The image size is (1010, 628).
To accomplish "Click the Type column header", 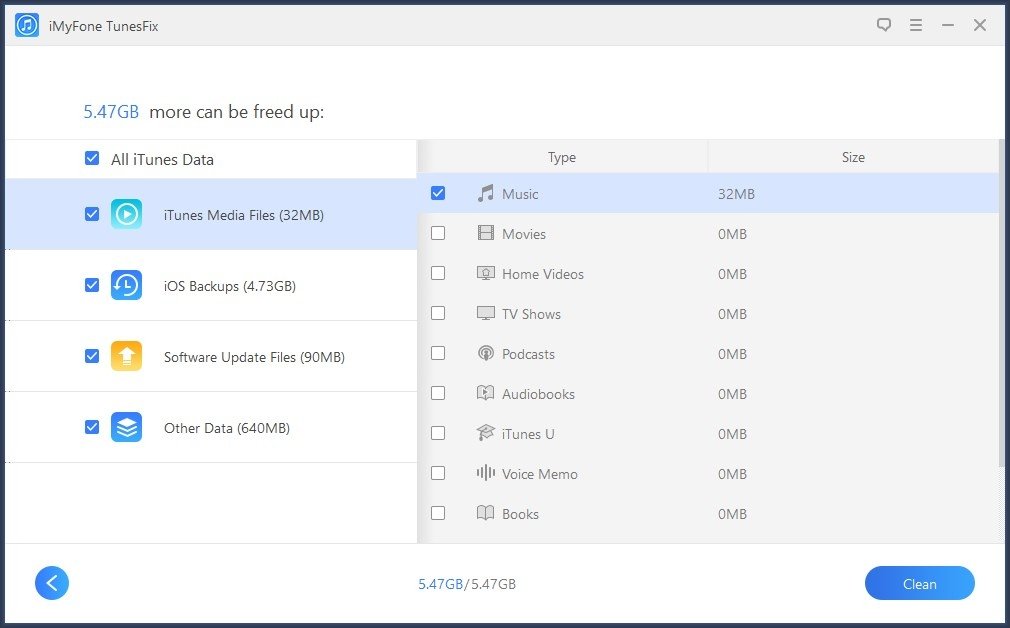I will coord(562,157).
